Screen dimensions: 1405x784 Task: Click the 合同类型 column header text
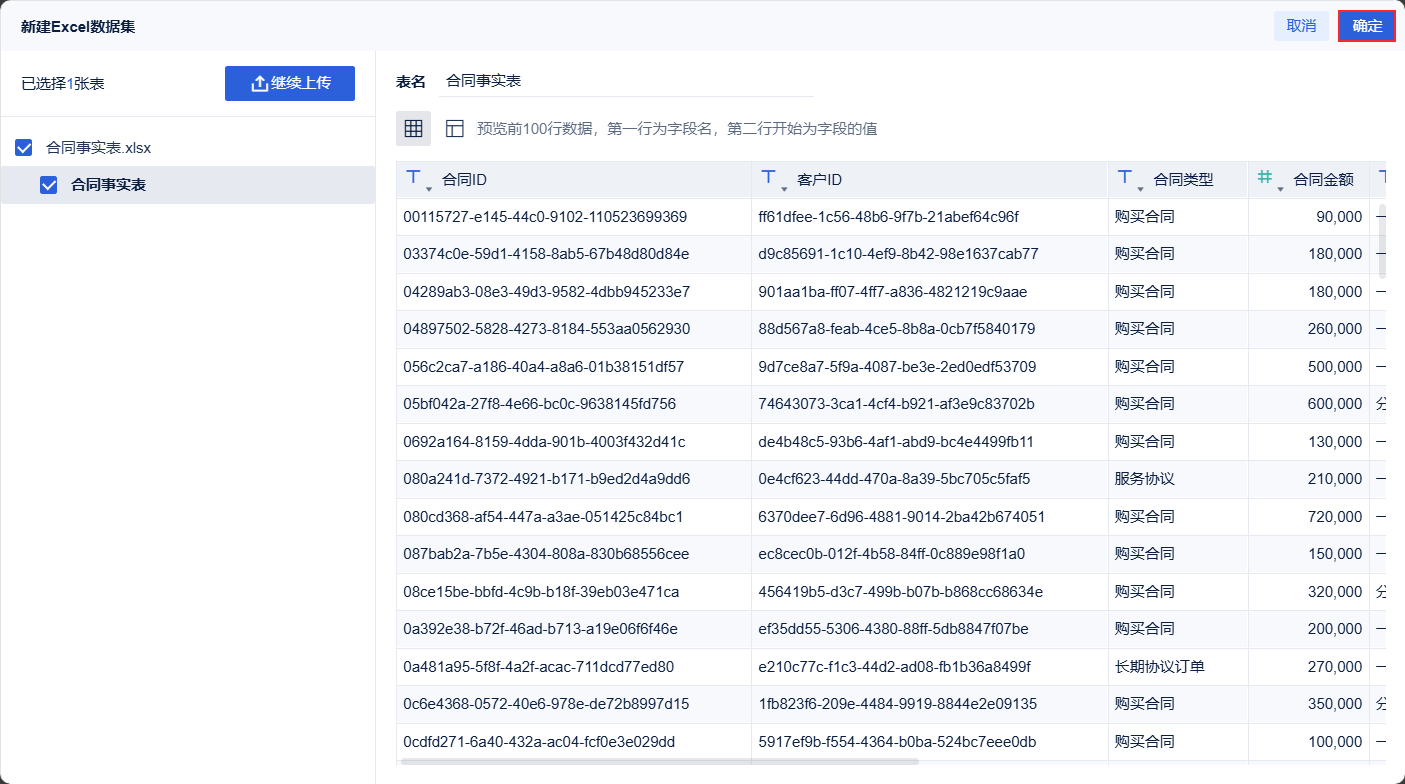click(1183, 180)
